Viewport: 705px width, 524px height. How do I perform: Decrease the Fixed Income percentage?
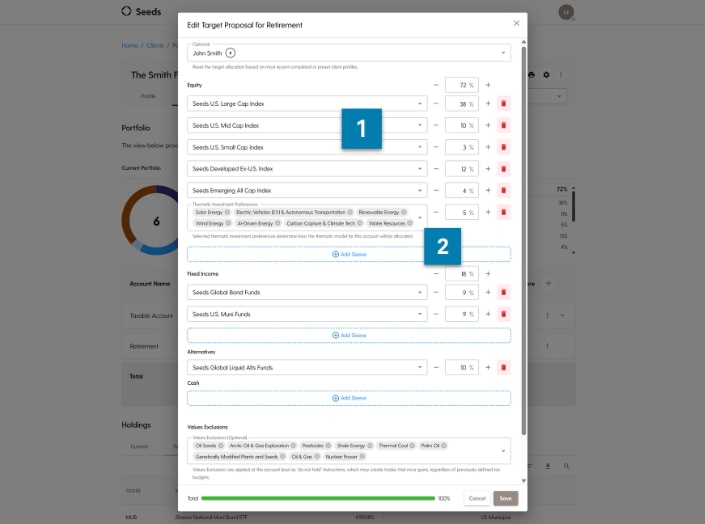coord(436,273)
